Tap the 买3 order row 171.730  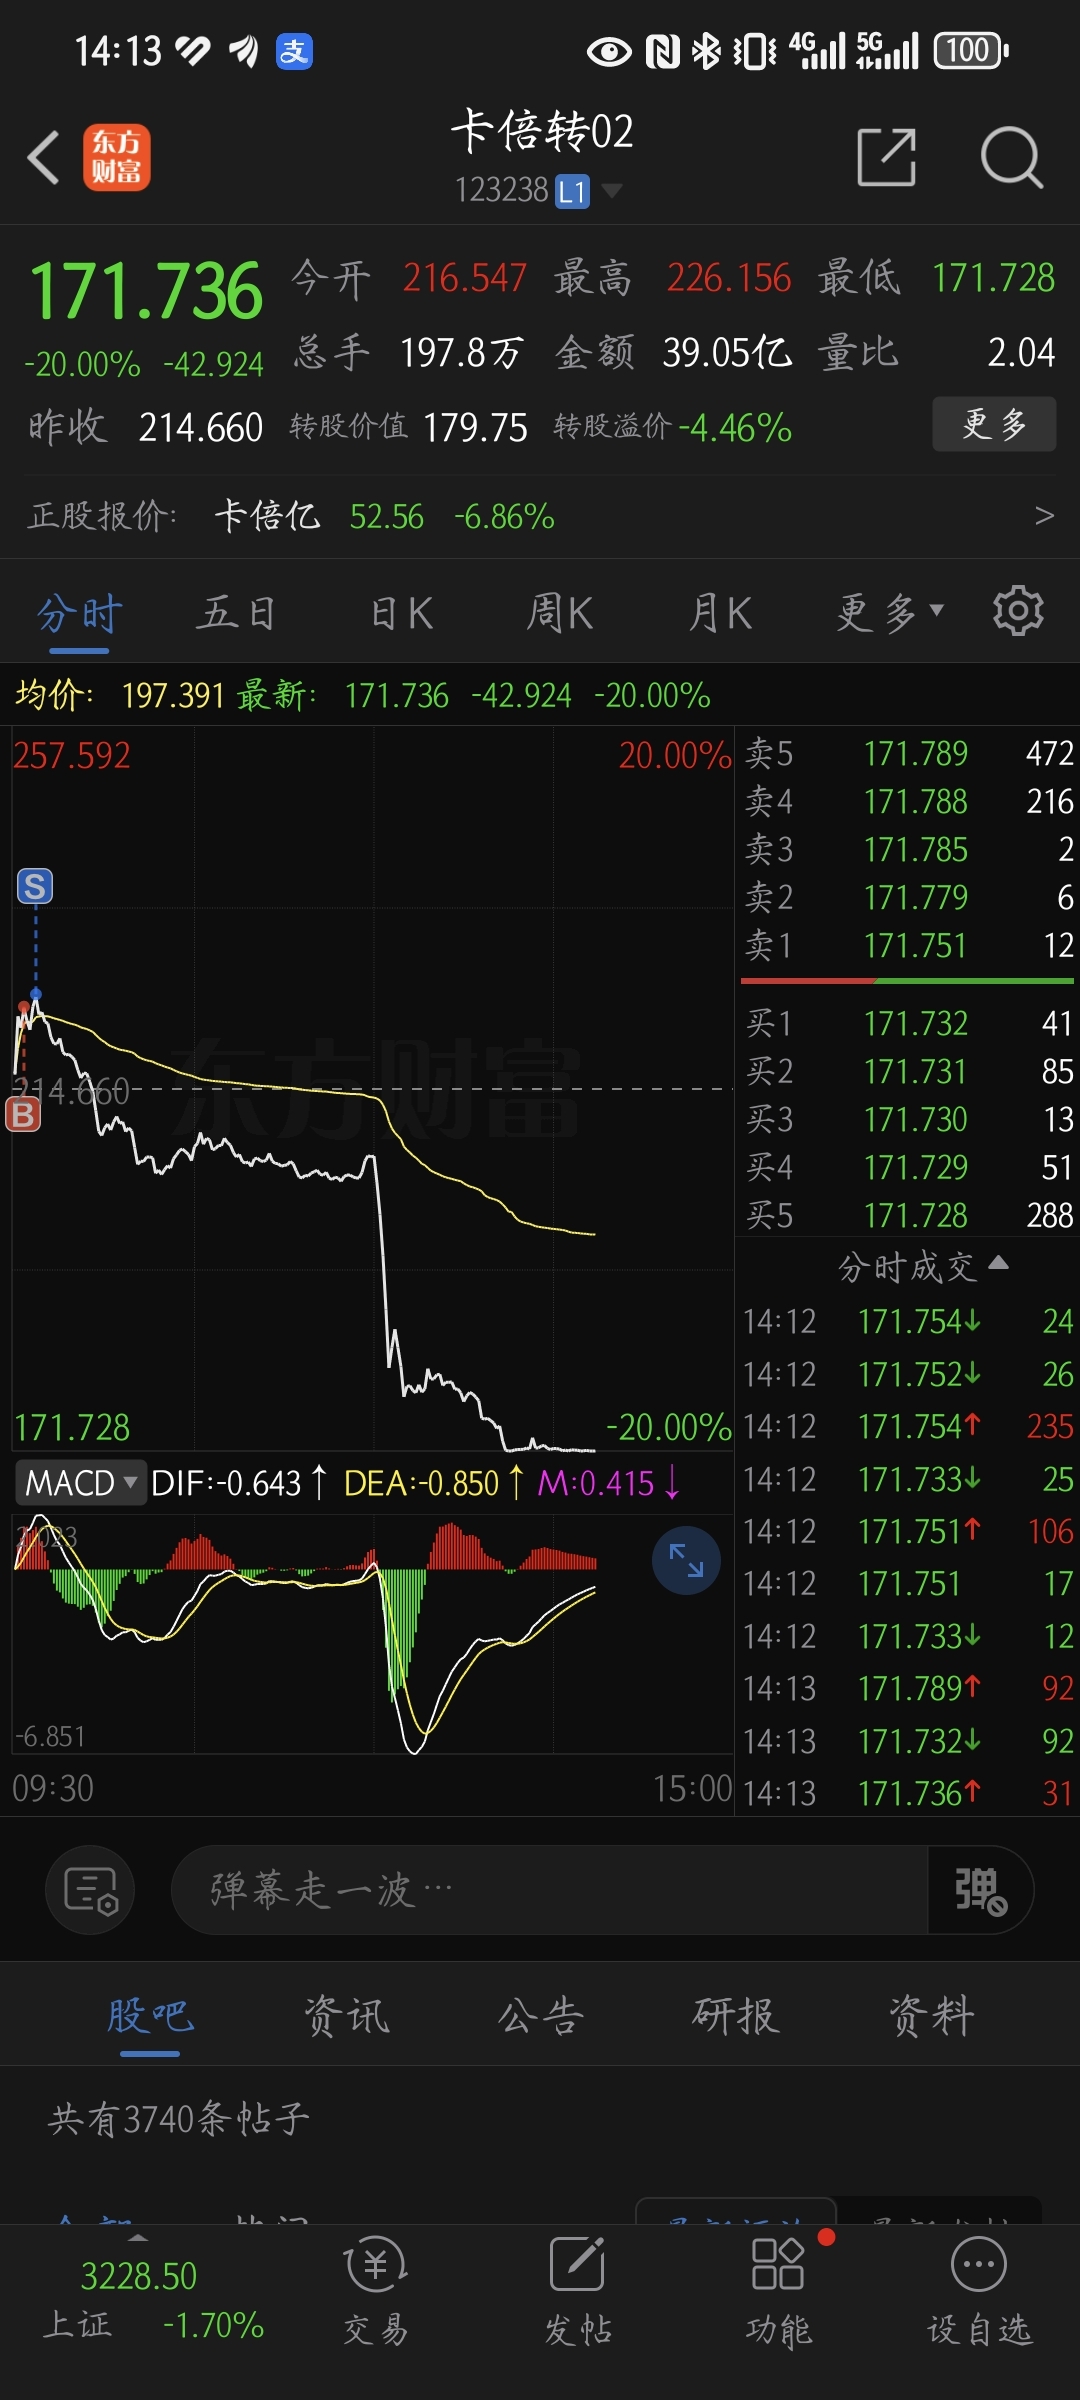(908, 1119)
